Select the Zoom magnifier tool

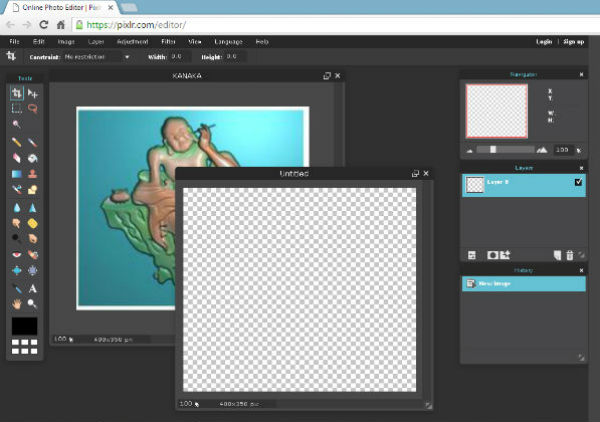33,304
